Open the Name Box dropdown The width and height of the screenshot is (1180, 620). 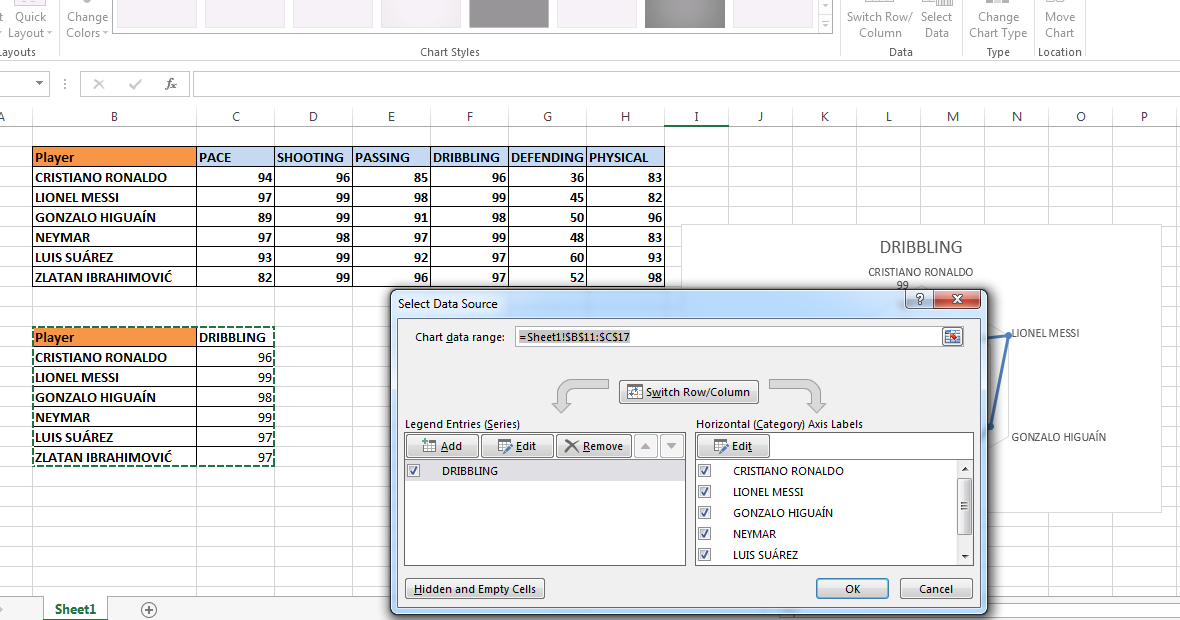point(39,84)
